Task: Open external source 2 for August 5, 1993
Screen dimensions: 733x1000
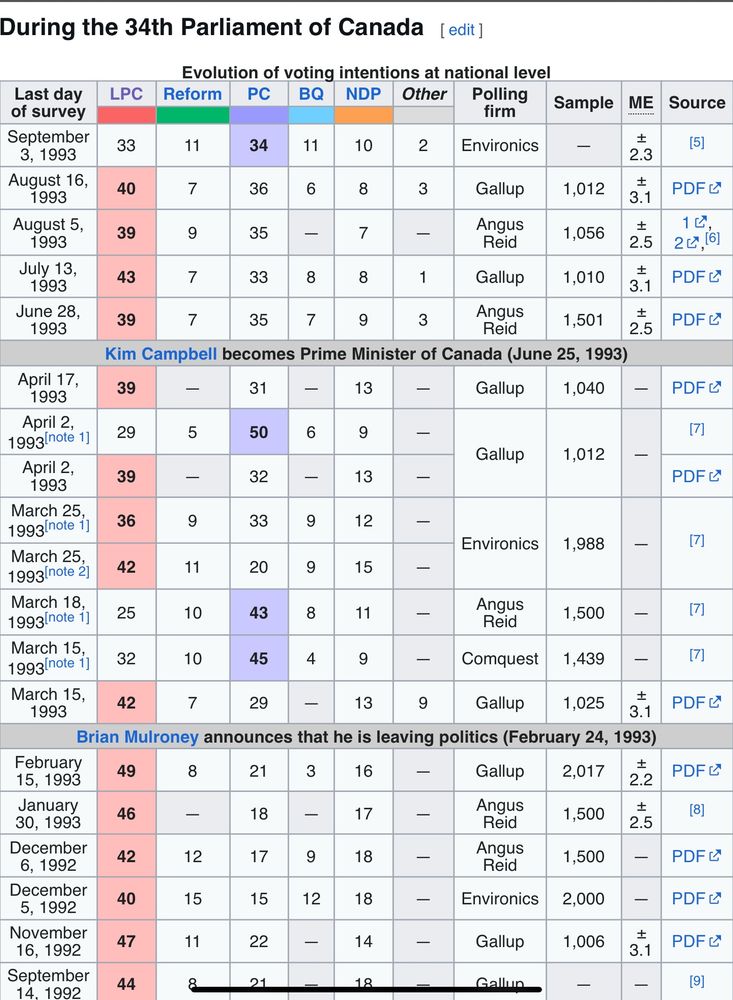Action: pyautogui.click(x=686, y=242)
